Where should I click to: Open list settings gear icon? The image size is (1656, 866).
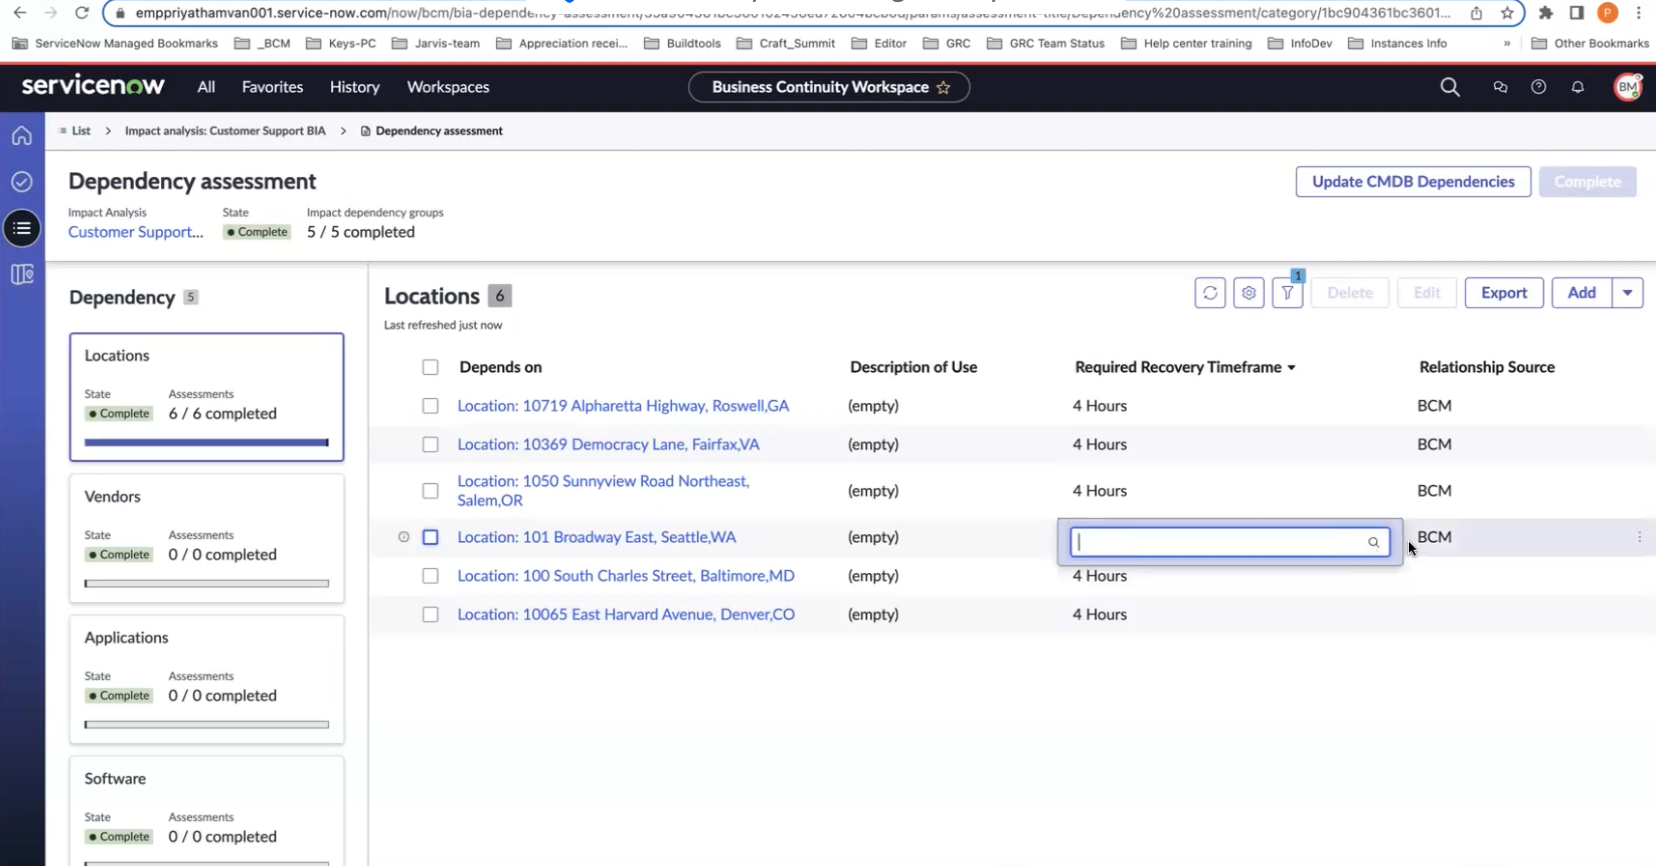click(x=1249, y=293)
